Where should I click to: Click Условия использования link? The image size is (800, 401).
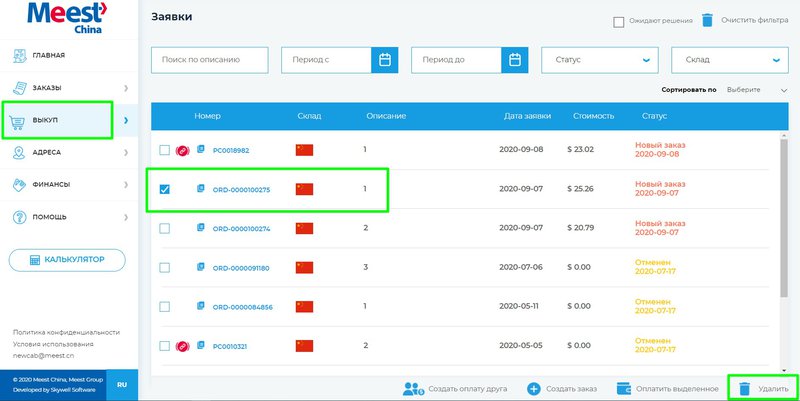[x=53, y=344]
